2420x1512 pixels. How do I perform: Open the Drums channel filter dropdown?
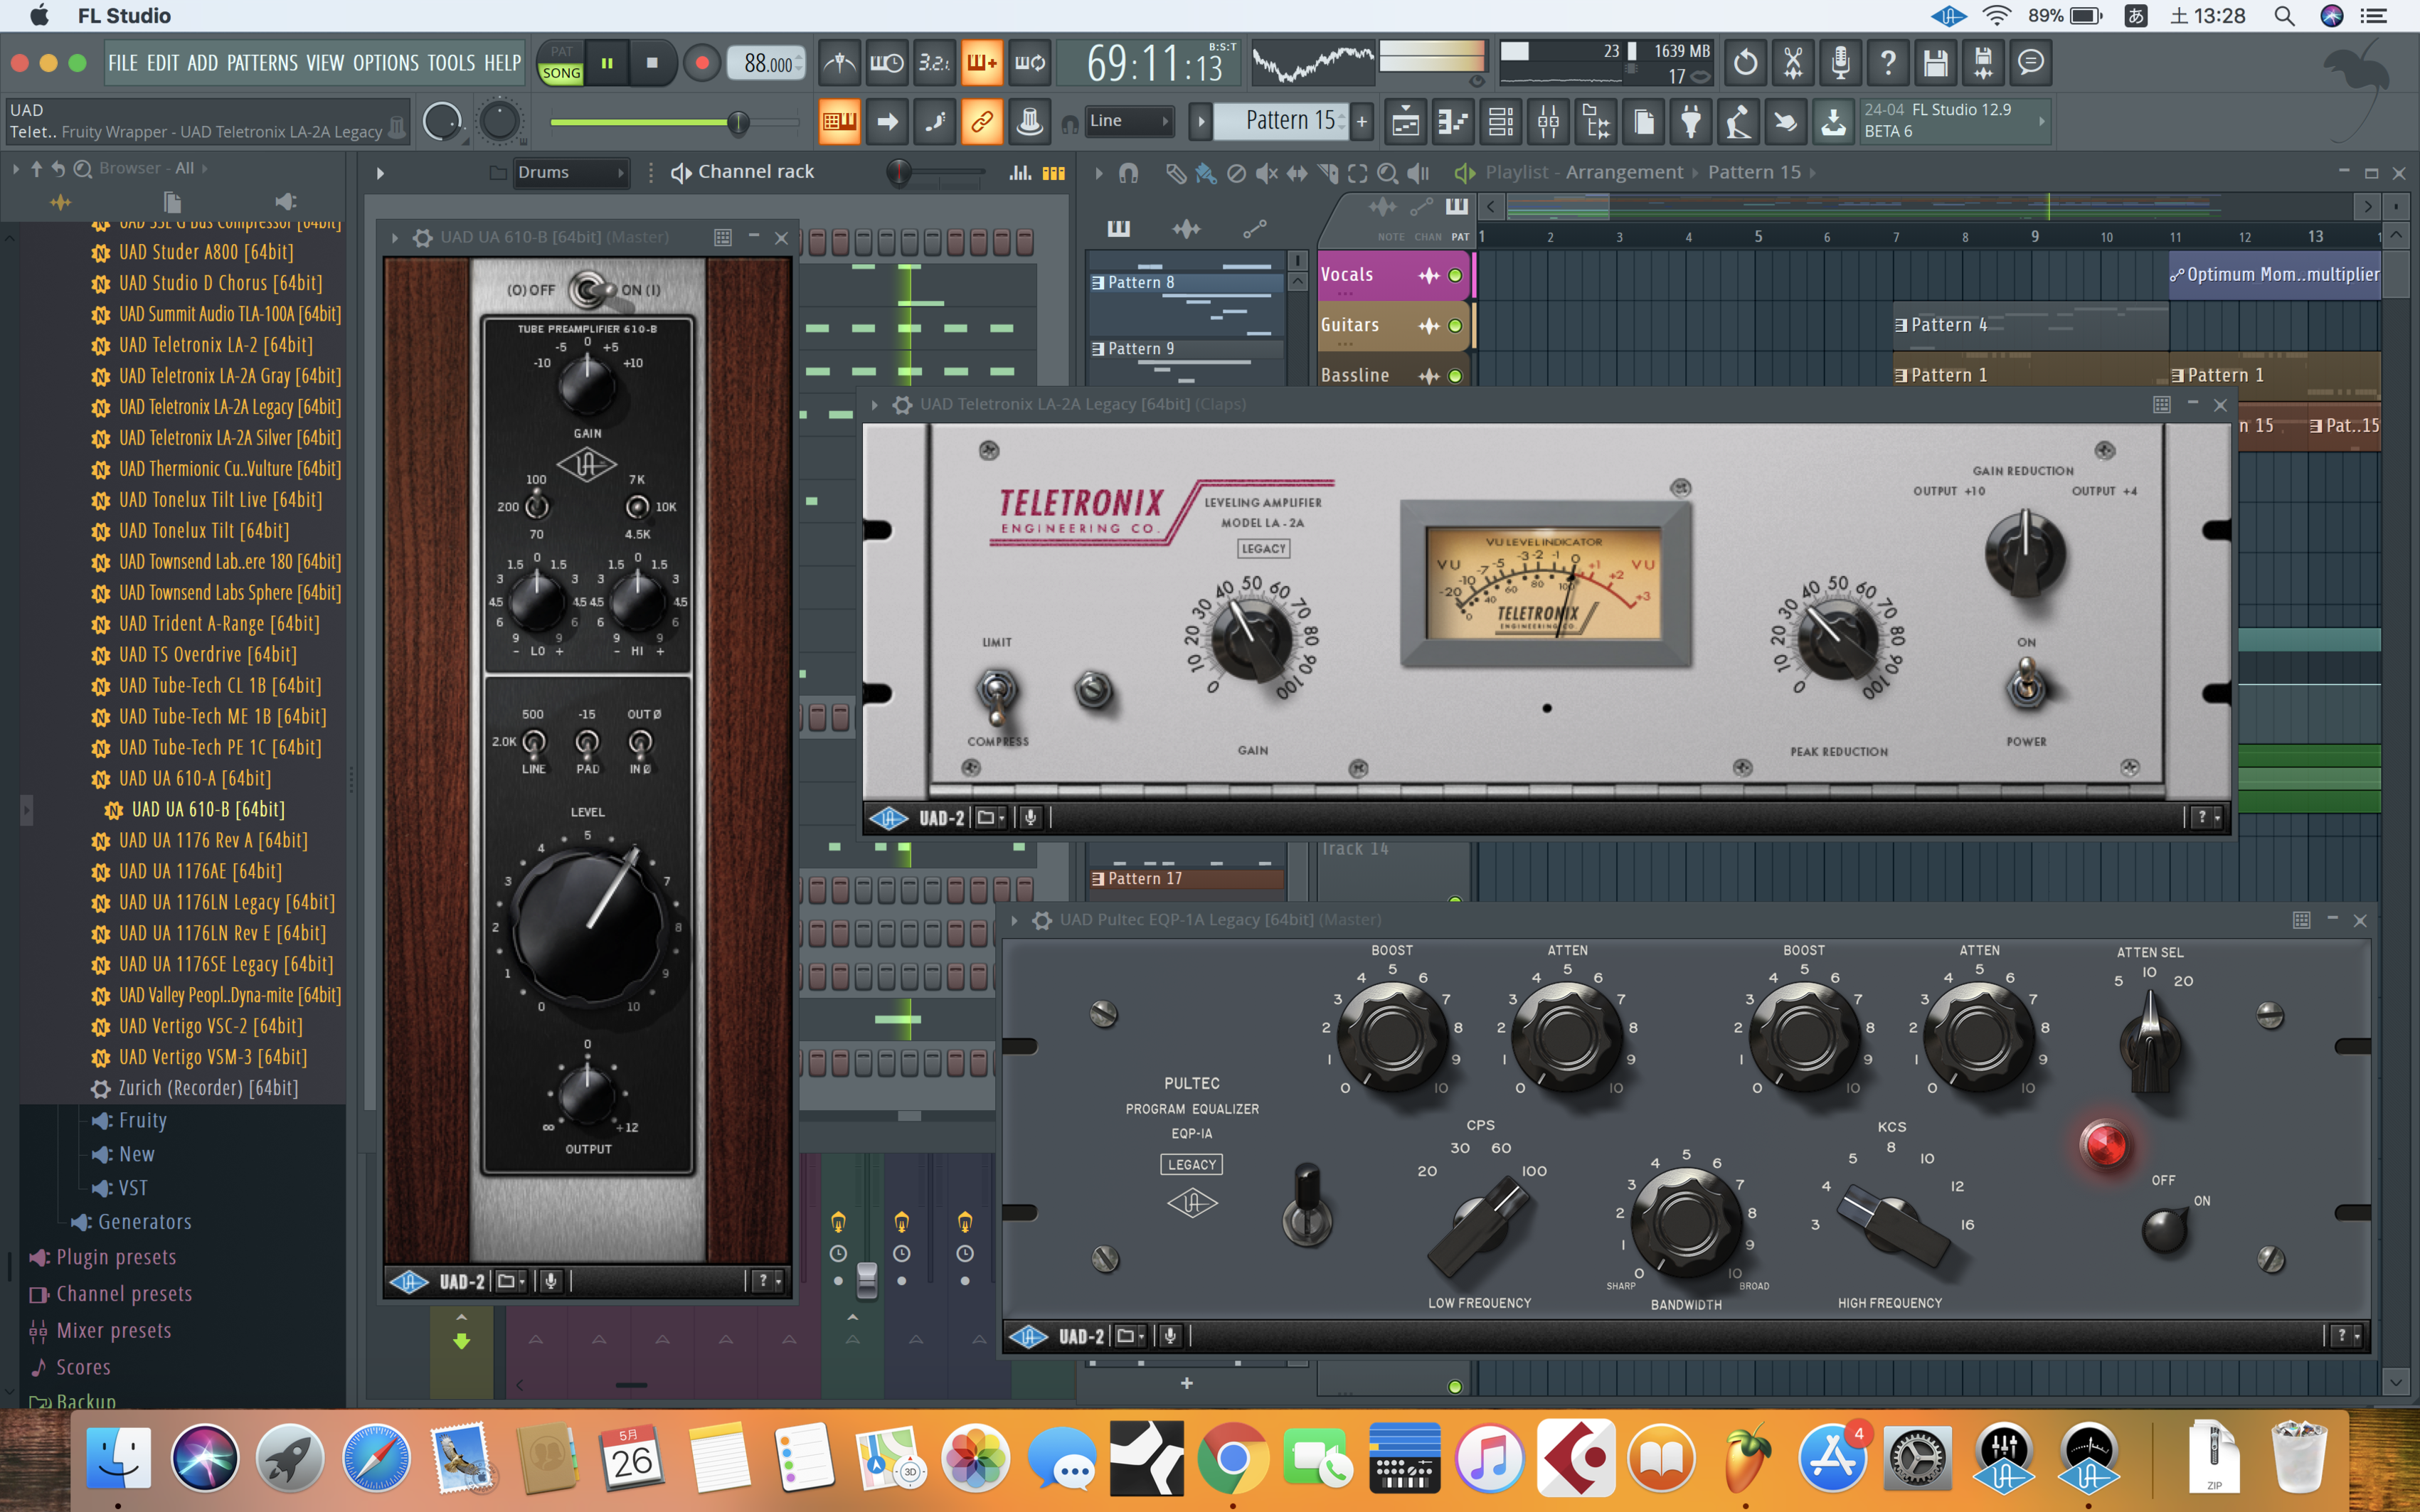(571, 173)
